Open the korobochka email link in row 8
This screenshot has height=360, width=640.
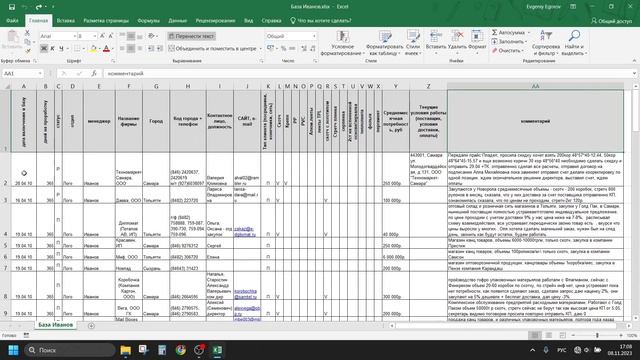point(245,294)
